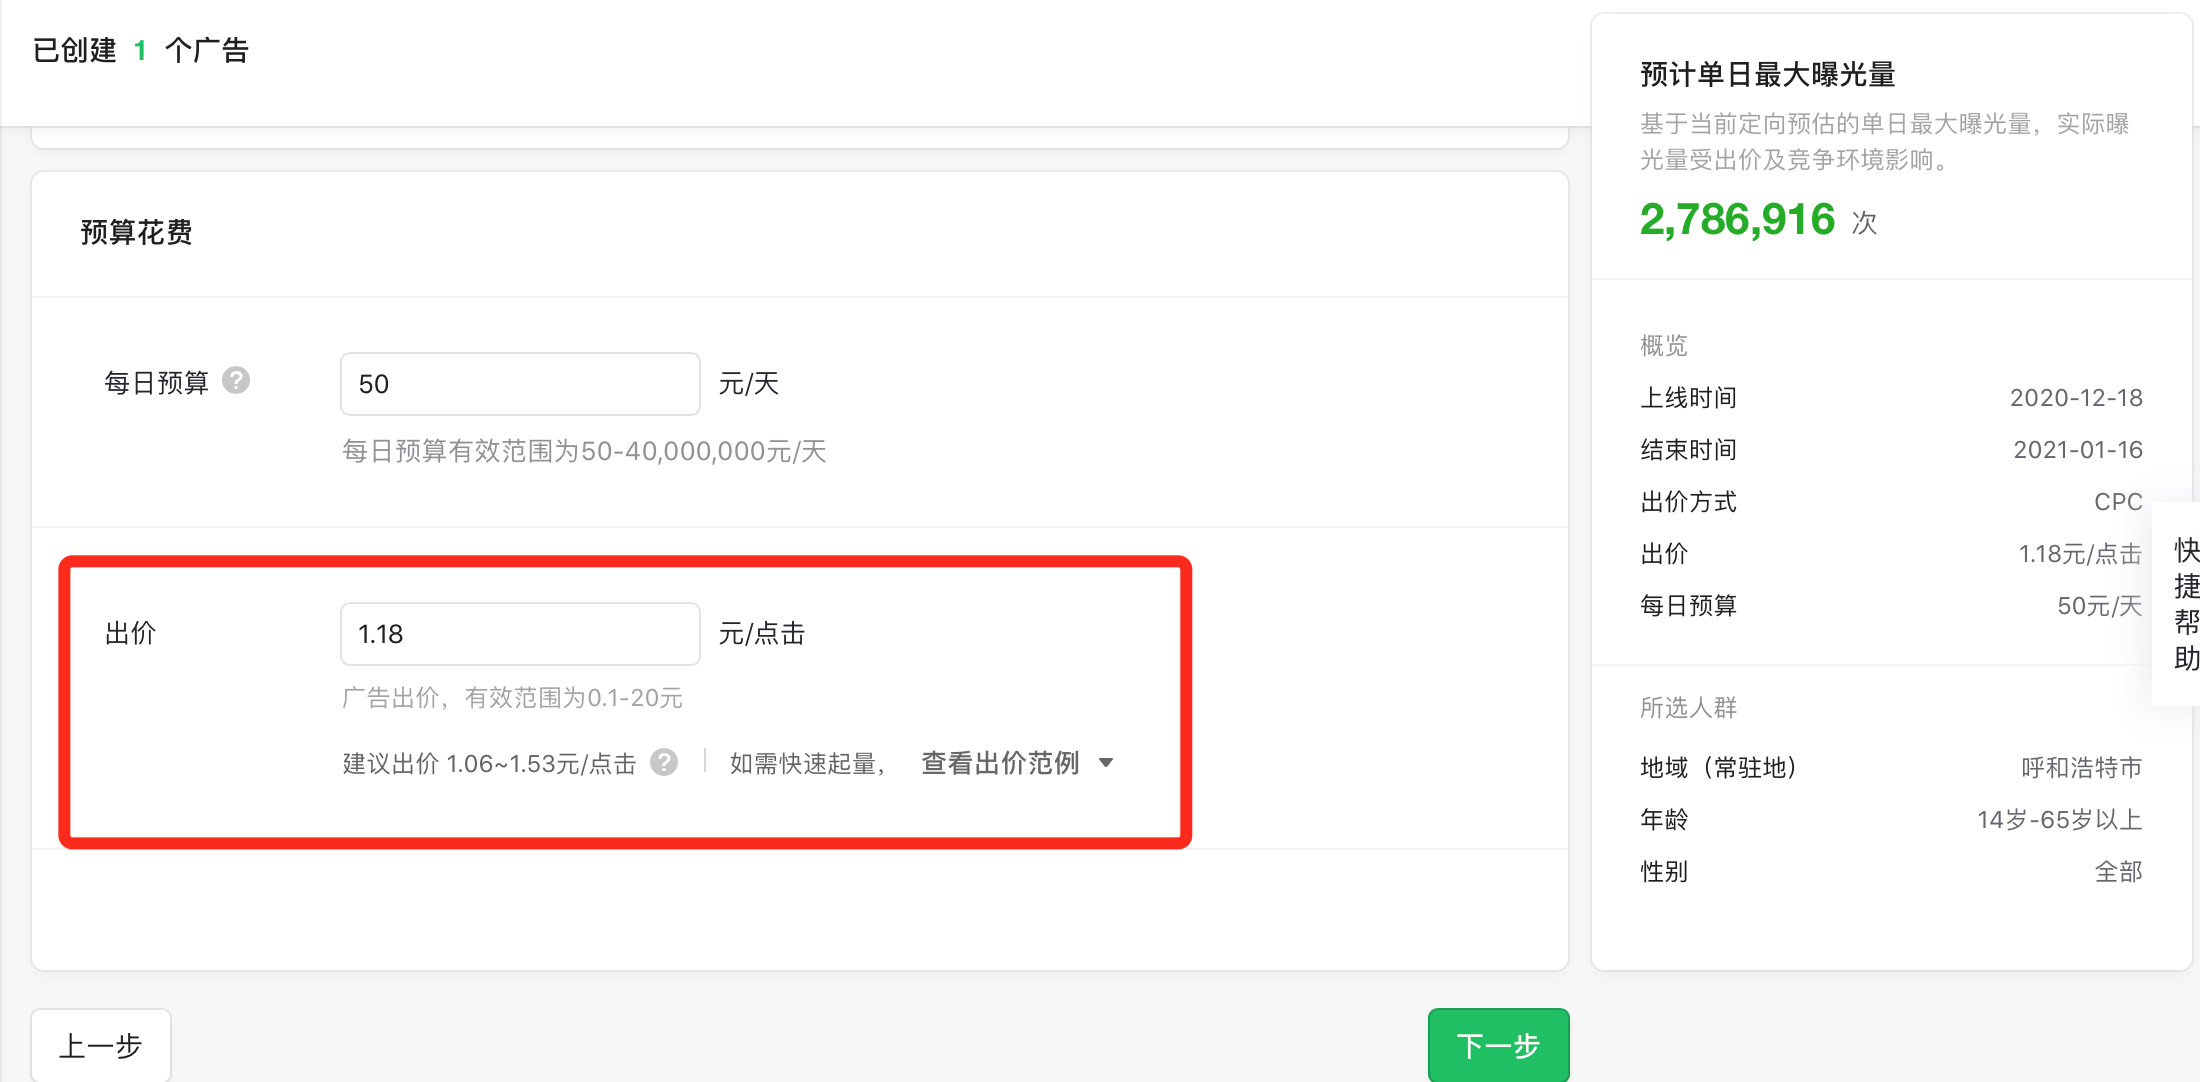The width and height of the screenshot is (2200, 1082).
Task: Click help icon beside 建议出价 range
Action: pos(664,763)
